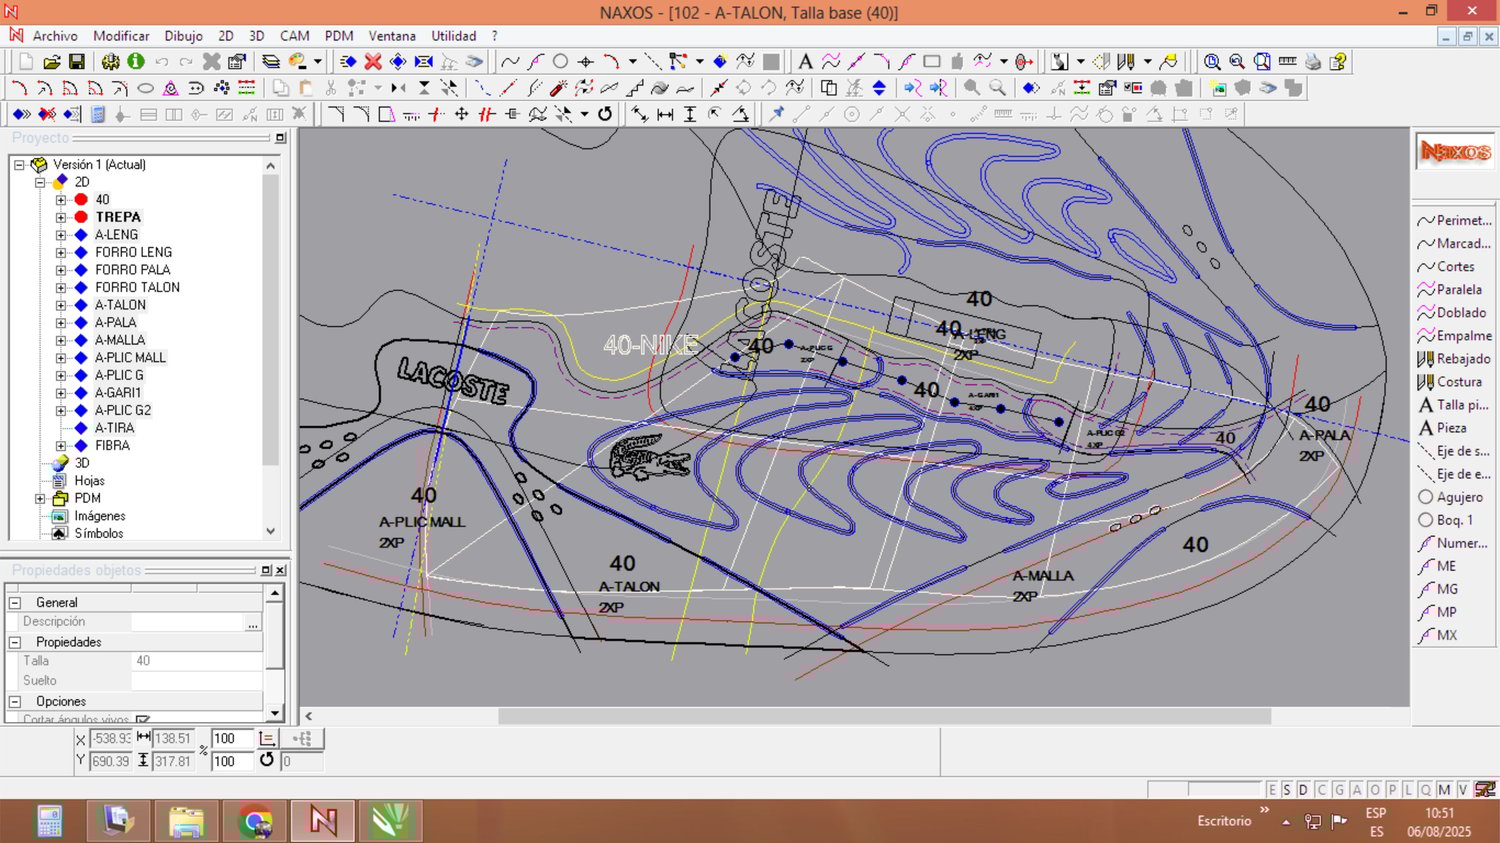This screenshot has height=843, width=1500.
Task: Open Chrome from the Windows taskbar
Action: 256,822
